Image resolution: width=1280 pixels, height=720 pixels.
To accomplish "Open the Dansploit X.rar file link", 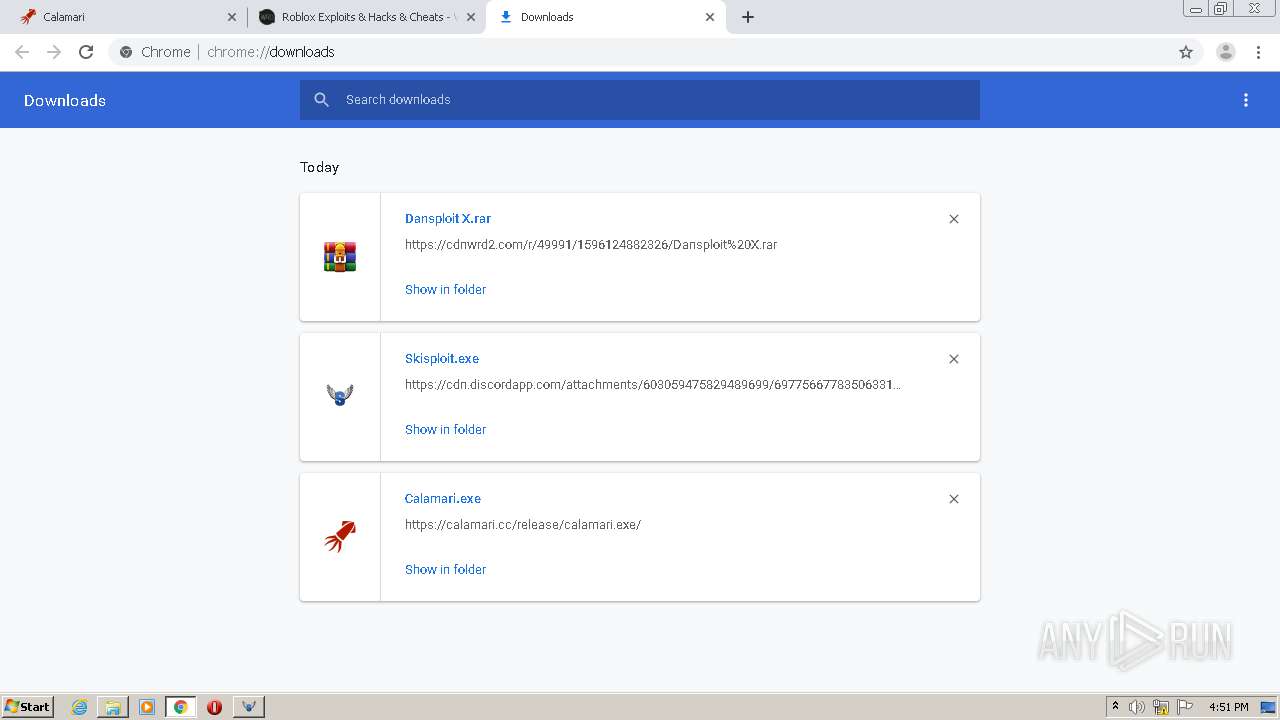I will pyautogui.click(x=448, y=218).
